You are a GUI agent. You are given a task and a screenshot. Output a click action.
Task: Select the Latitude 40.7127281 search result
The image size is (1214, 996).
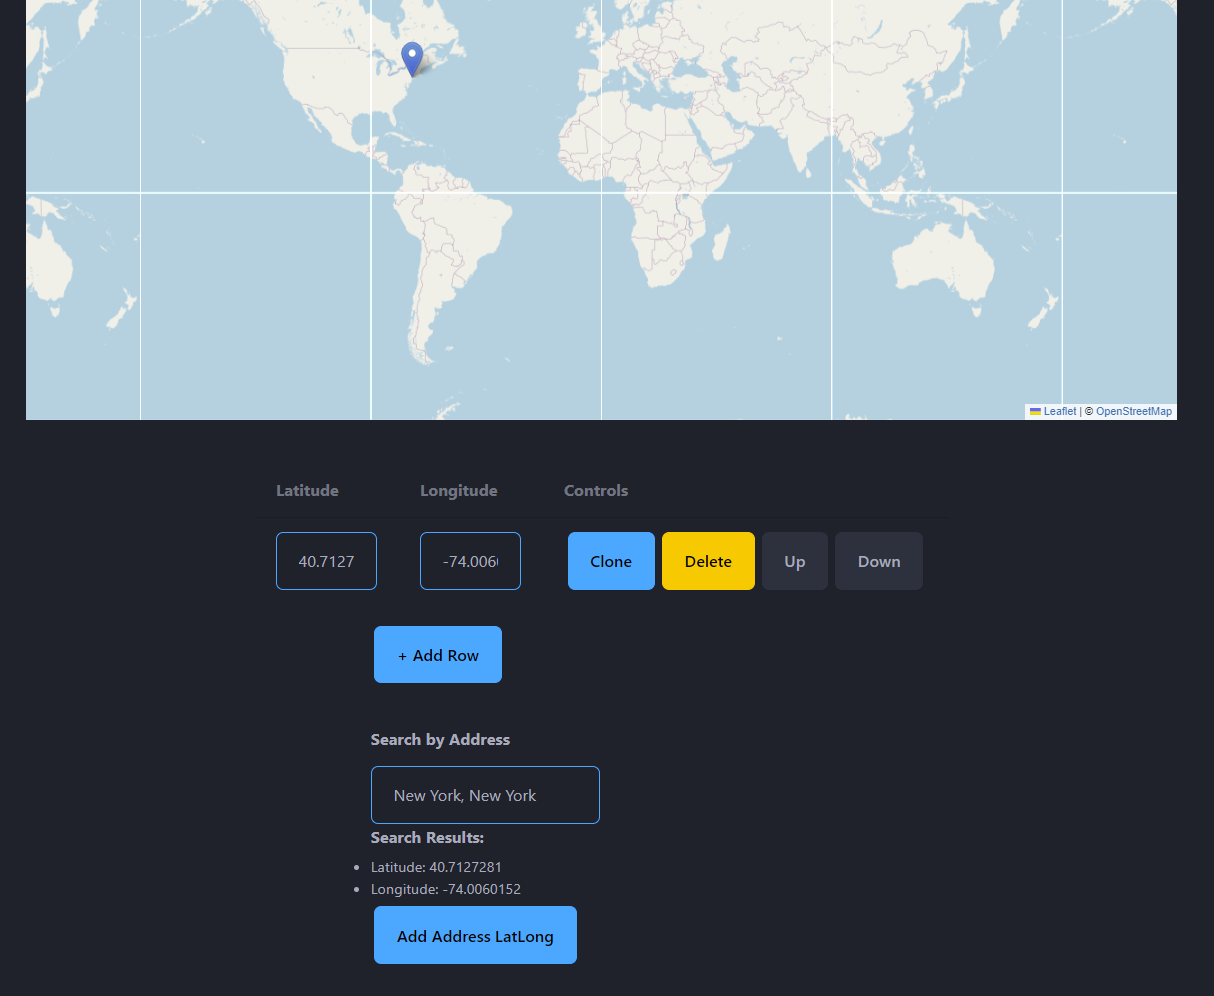click(436, 867)
